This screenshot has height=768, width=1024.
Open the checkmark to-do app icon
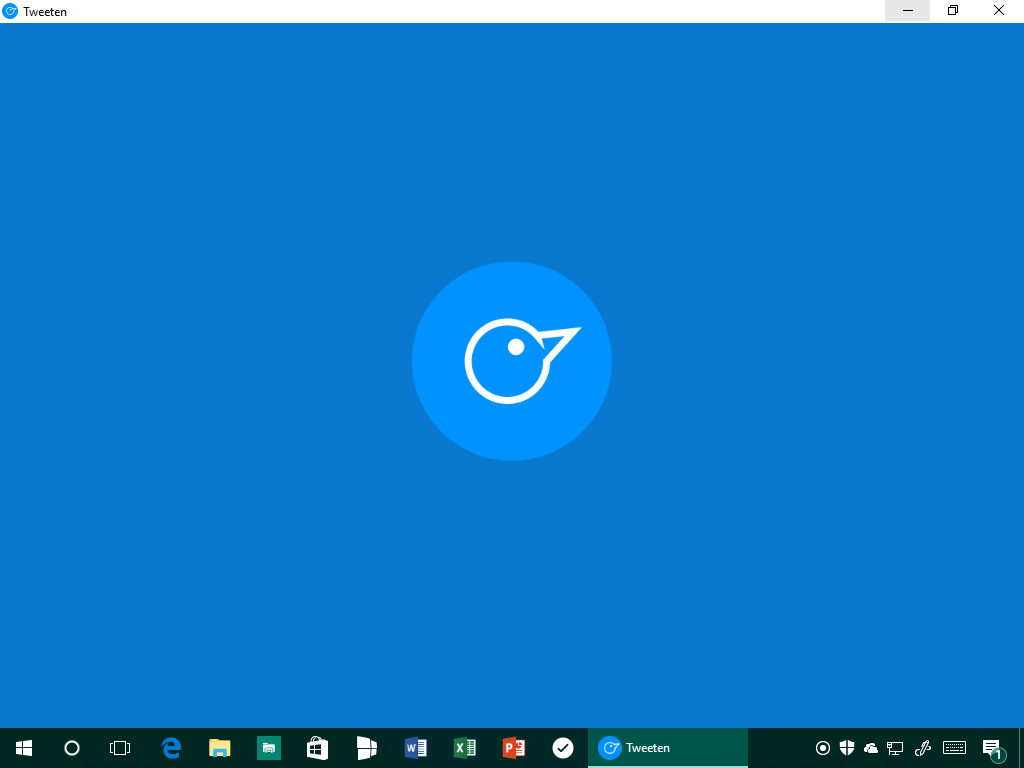[x=562, y=748]
